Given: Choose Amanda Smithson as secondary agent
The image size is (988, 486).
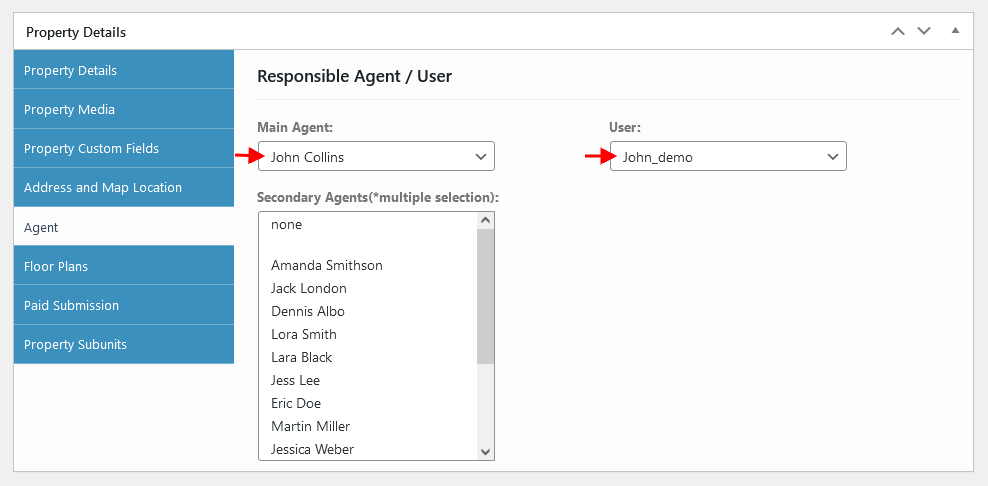Looking at the screenshot, I should point(368,265).
